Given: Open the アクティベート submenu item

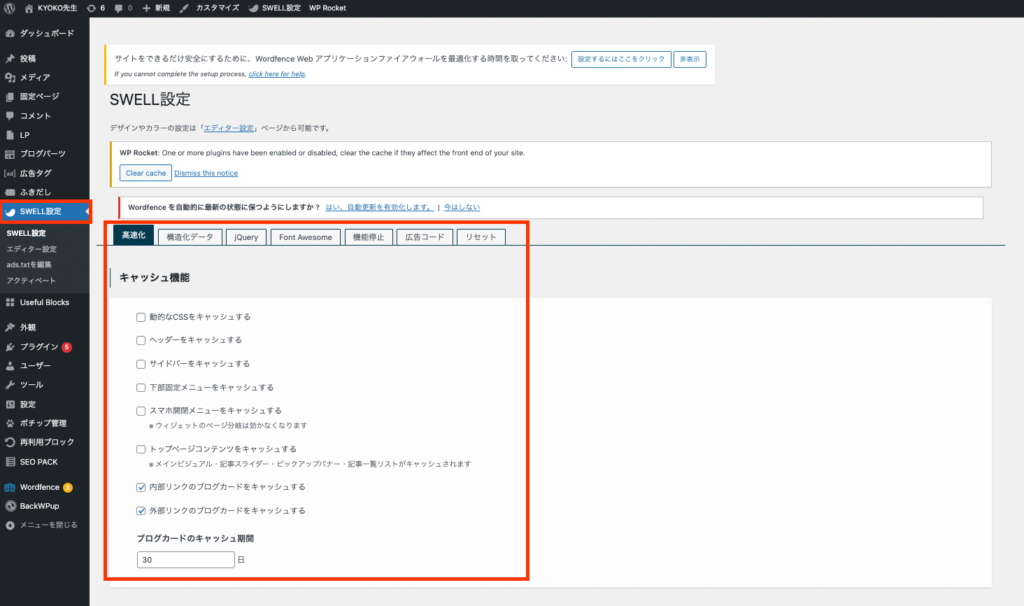Looking at the screenshot, I should 31,280.
